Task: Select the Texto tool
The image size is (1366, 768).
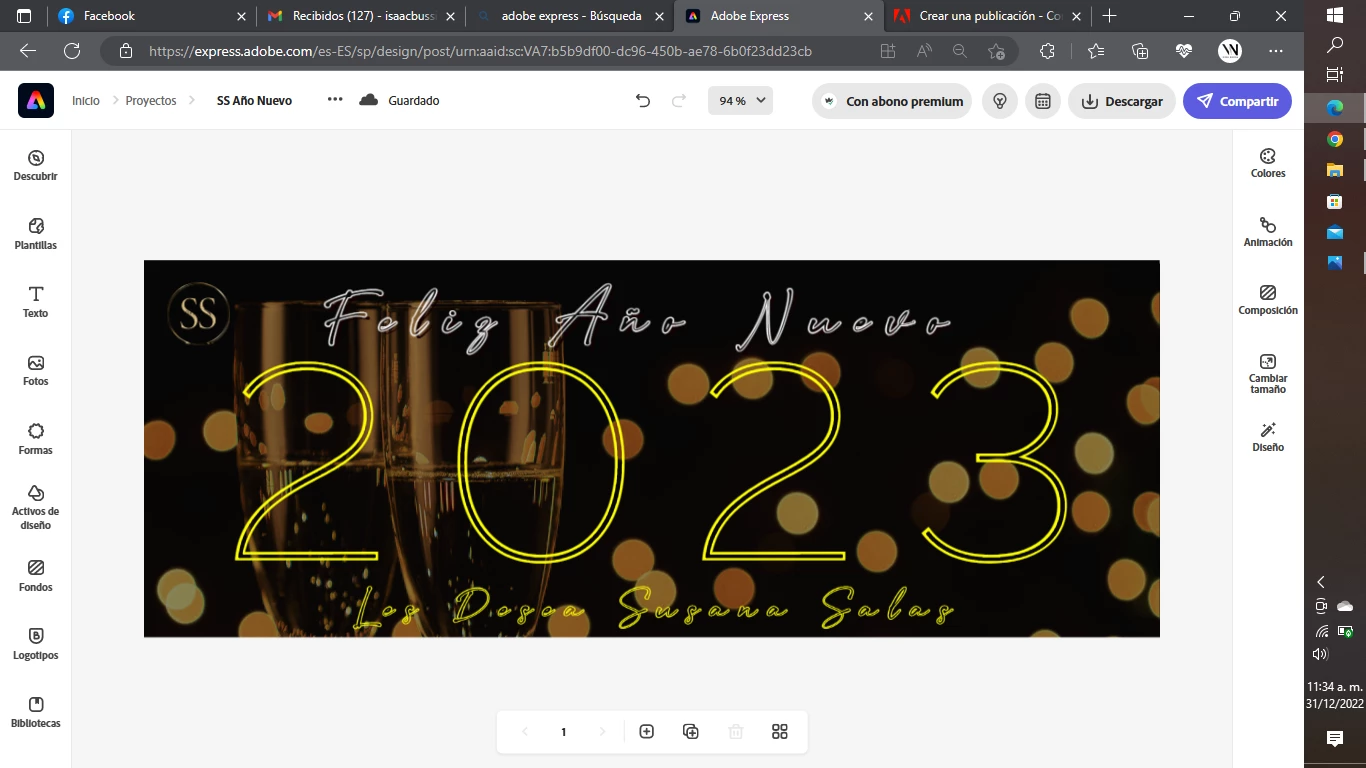Action: (36, 302)
